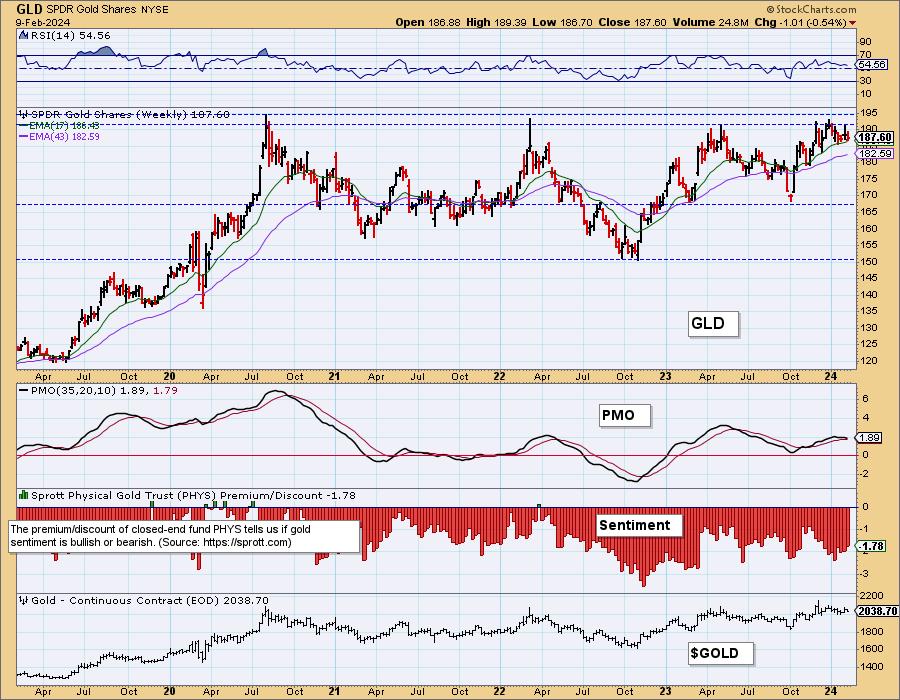Click the 182.59 EMA tag on right axis
900x700 pixels.
(875, 153)
